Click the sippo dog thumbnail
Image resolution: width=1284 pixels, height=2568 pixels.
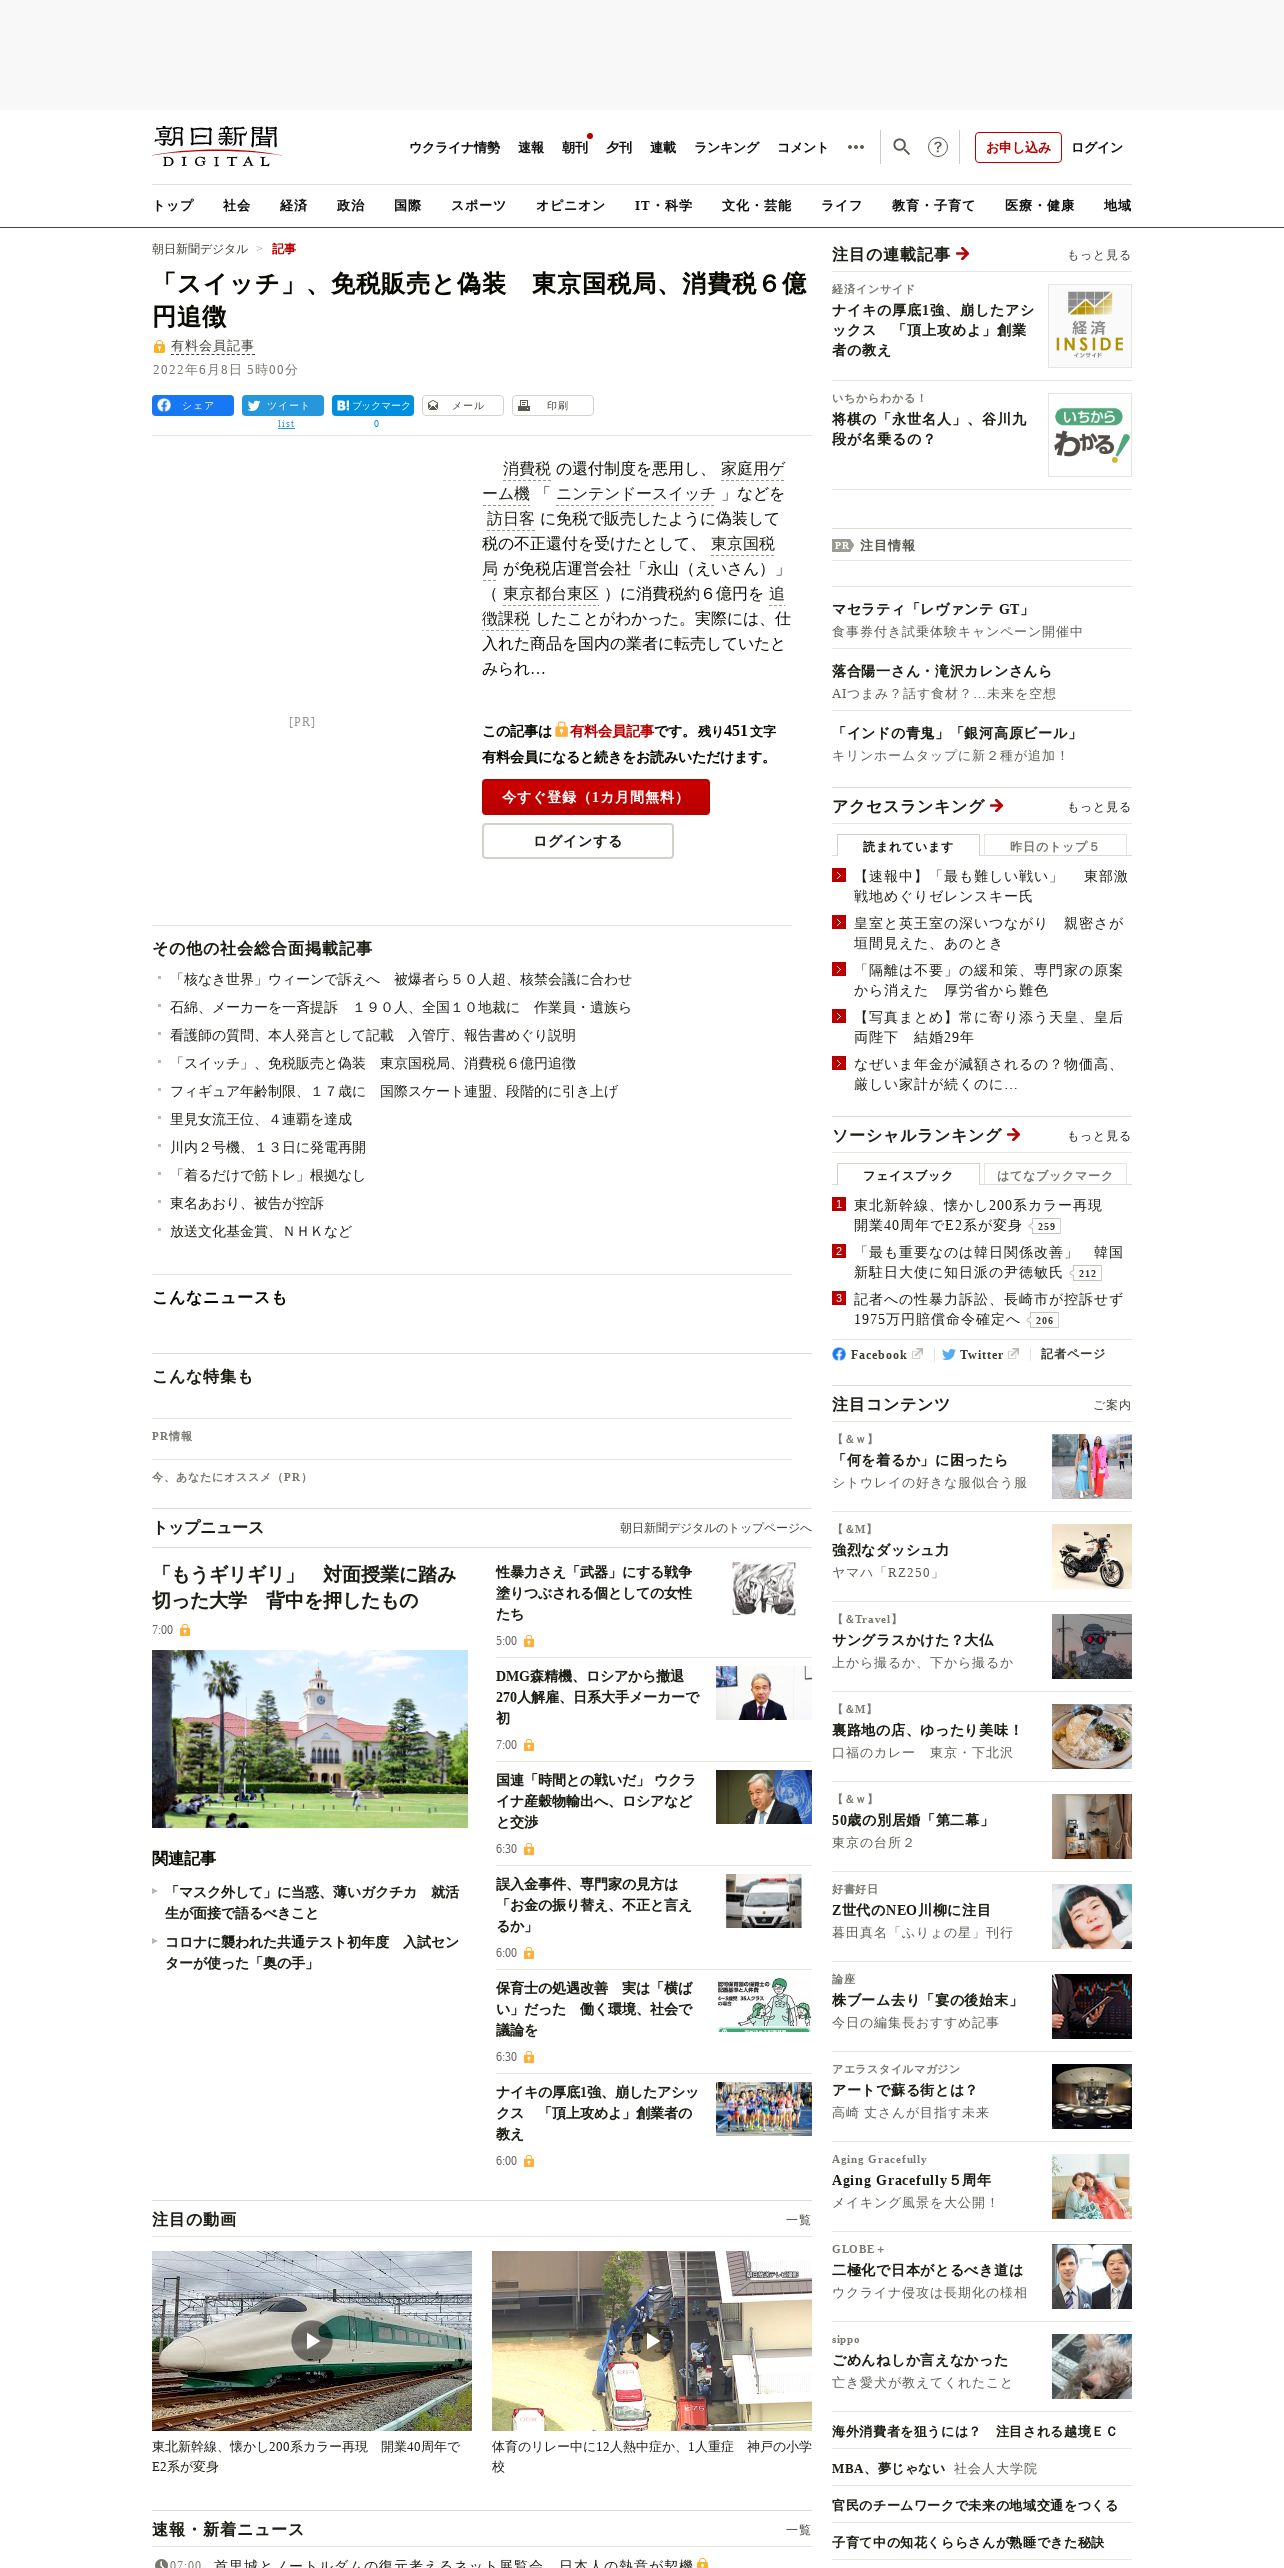[x=1092, y=2366]
